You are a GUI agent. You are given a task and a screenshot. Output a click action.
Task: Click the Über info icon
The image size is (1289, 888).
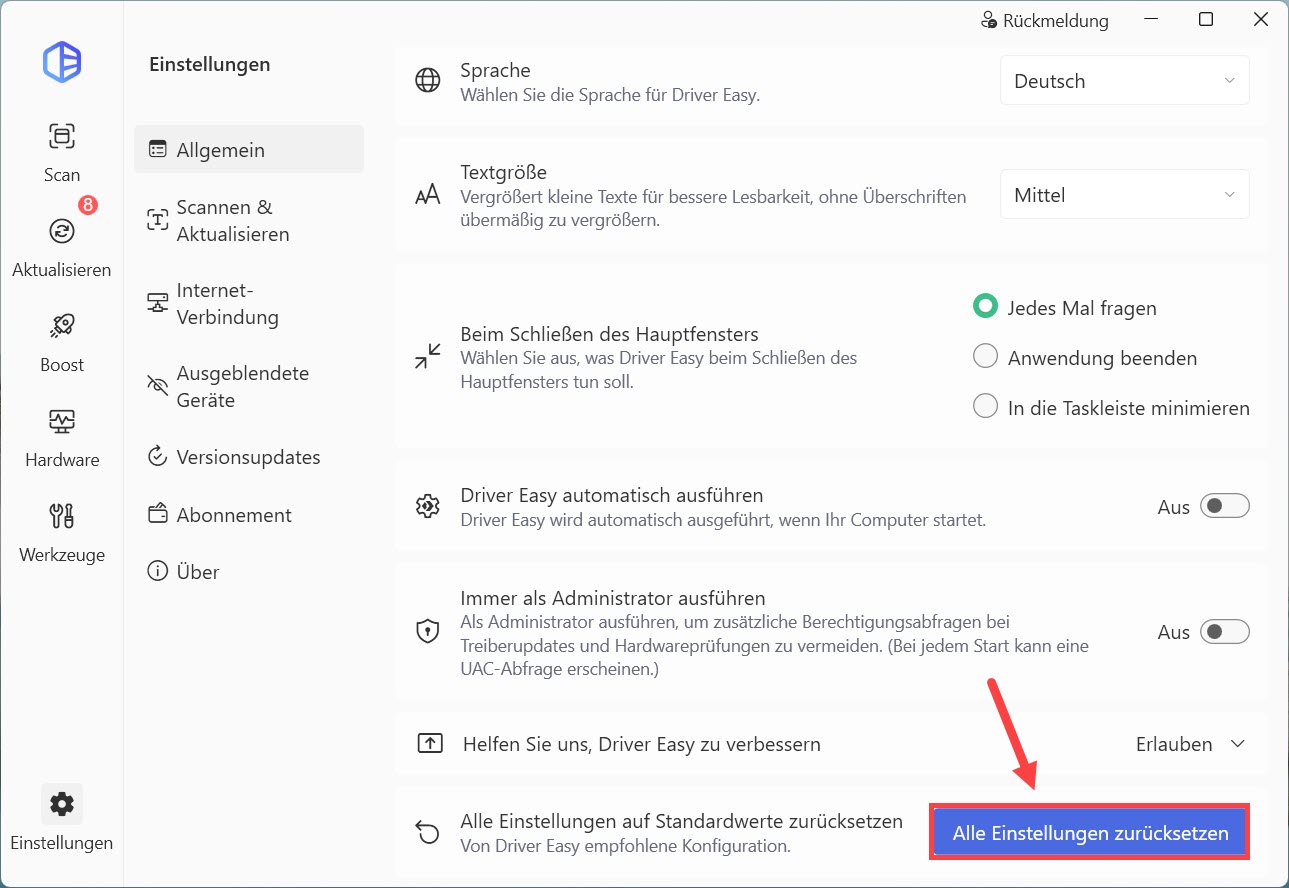pos(158,572)
